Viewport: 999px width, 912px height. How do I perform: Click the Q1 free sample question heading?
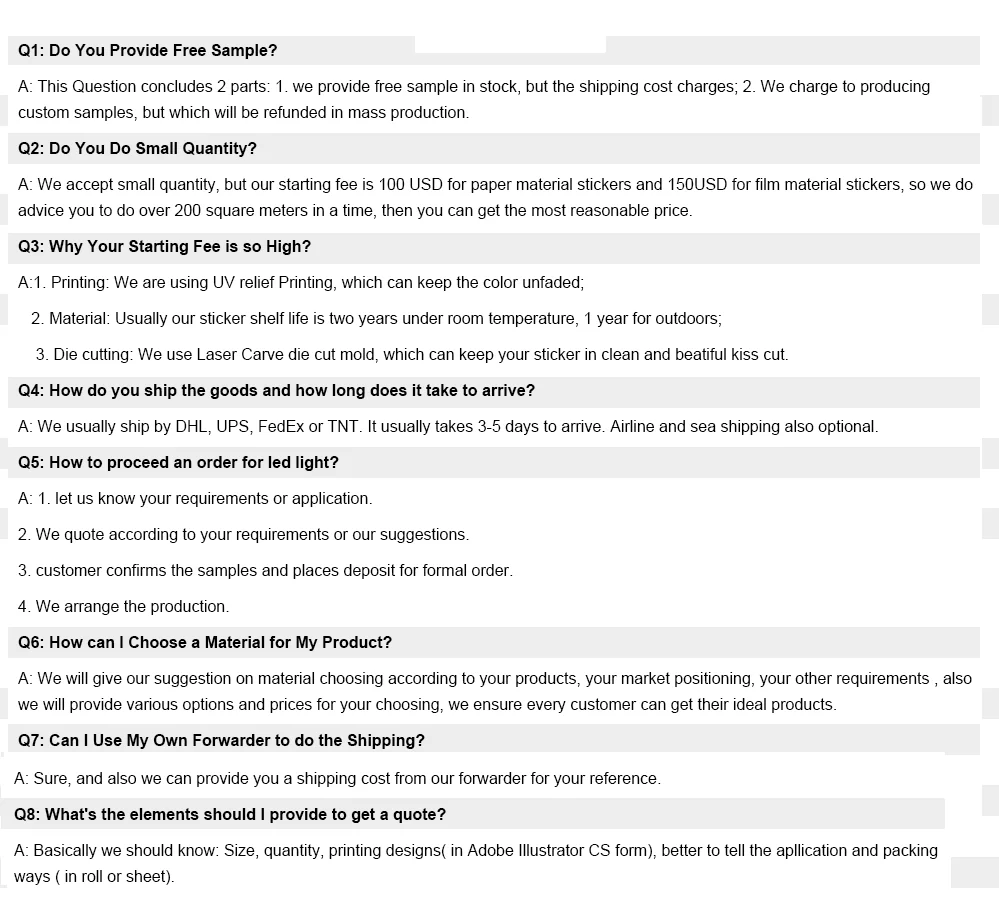pyautogui.click(x=148, y=51)
